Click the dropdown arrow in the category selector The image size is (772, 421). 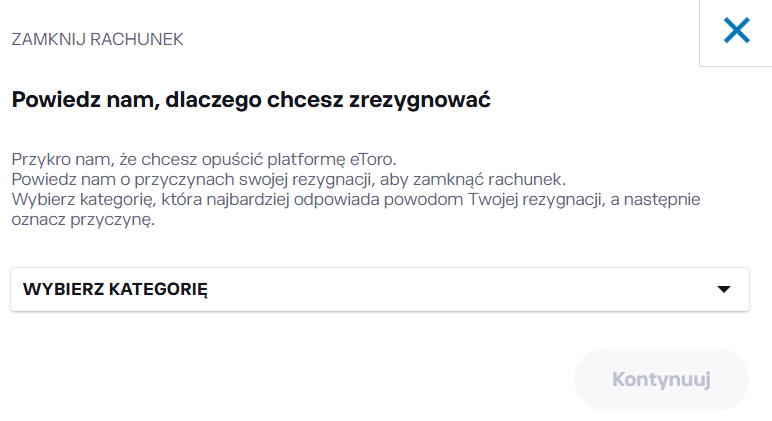pyautogui.click(x=725, y=290)
